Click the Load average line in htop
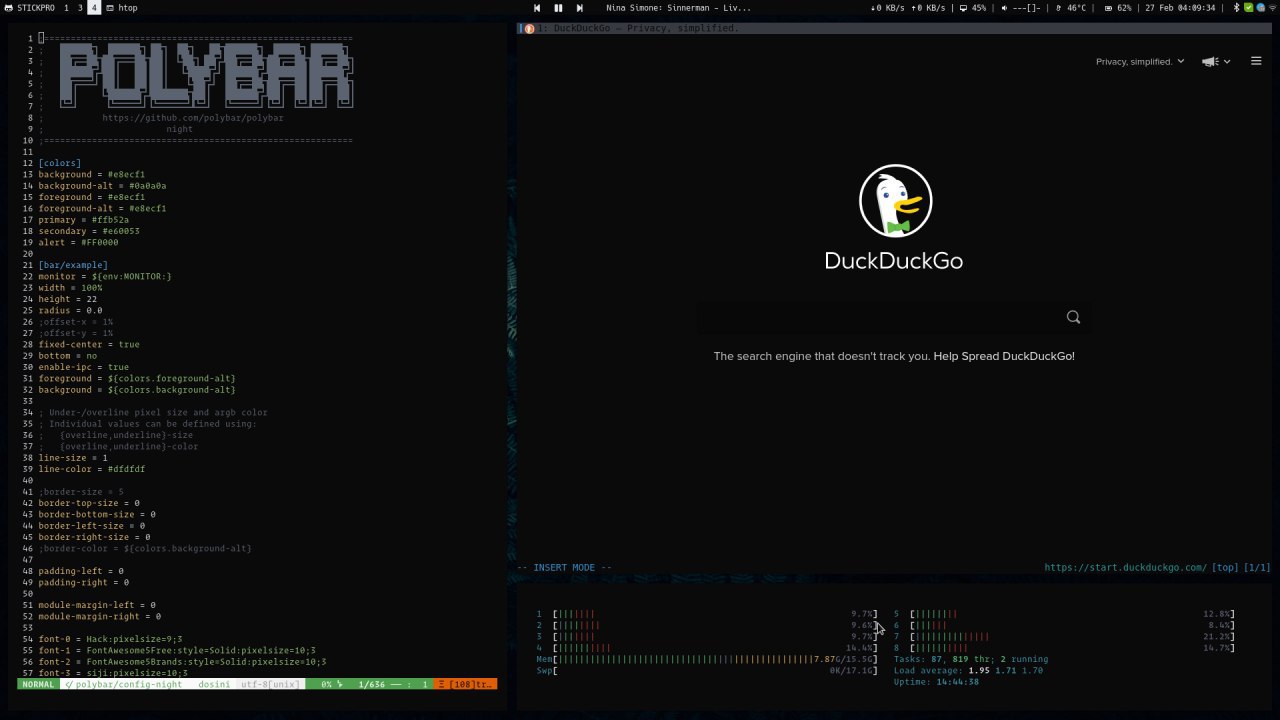The width and height of the screenshot is (1280, 720). [x=968, y=670]
